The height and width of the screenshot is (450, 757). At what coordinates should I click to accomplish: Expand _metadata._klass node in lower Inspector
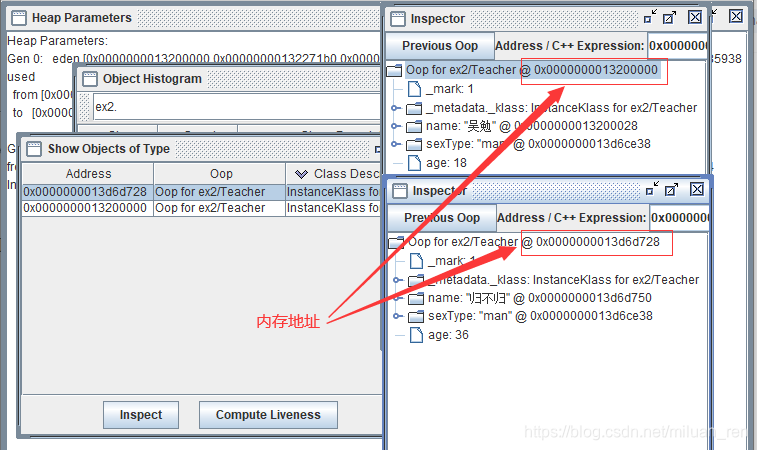(397, 280)
